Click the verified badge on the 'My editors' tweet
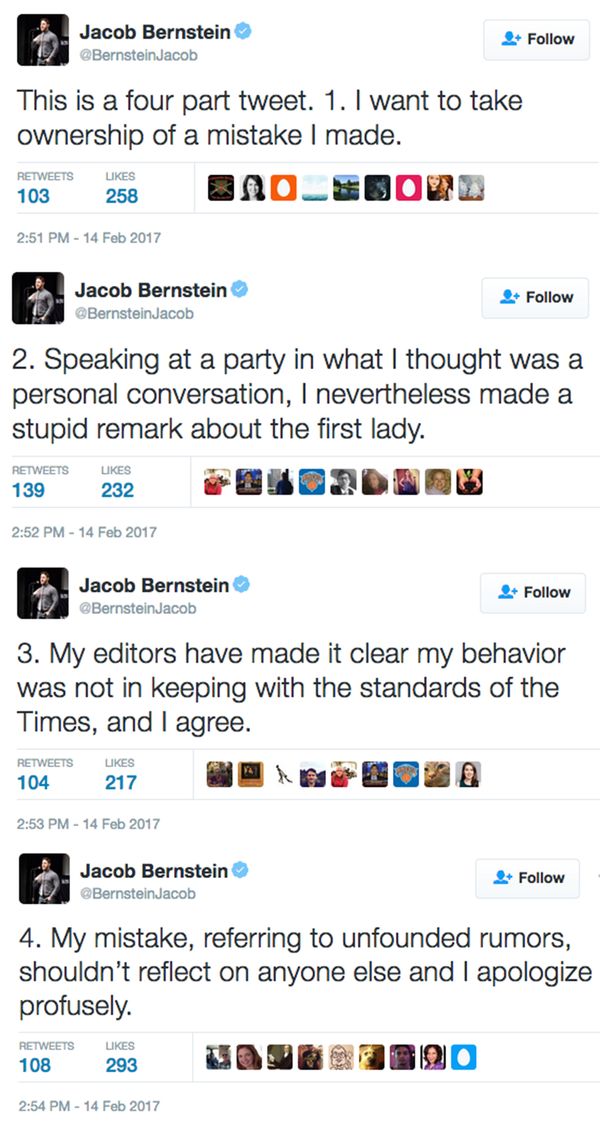The width and height of the screenshot is (600, 1125). click(240, 585)
